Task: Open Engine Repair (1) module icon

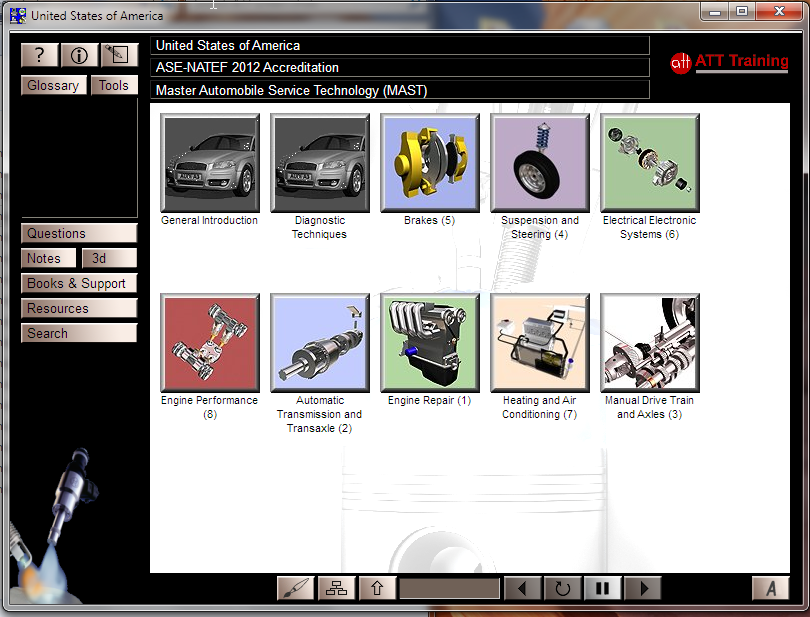Action: click(430, 343)
